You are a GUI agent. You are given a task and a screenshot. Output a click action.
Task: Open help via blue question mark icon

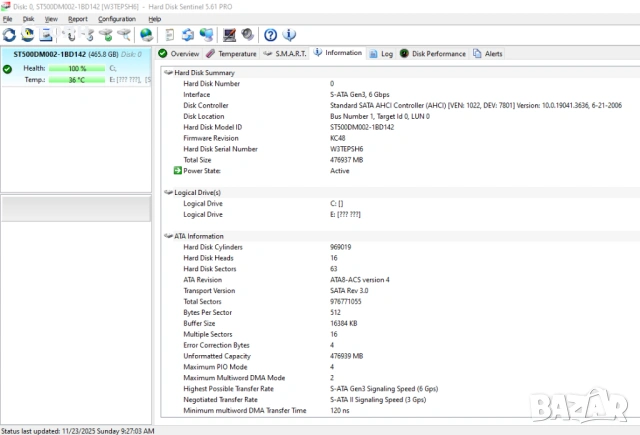click(x=270, y=35)
